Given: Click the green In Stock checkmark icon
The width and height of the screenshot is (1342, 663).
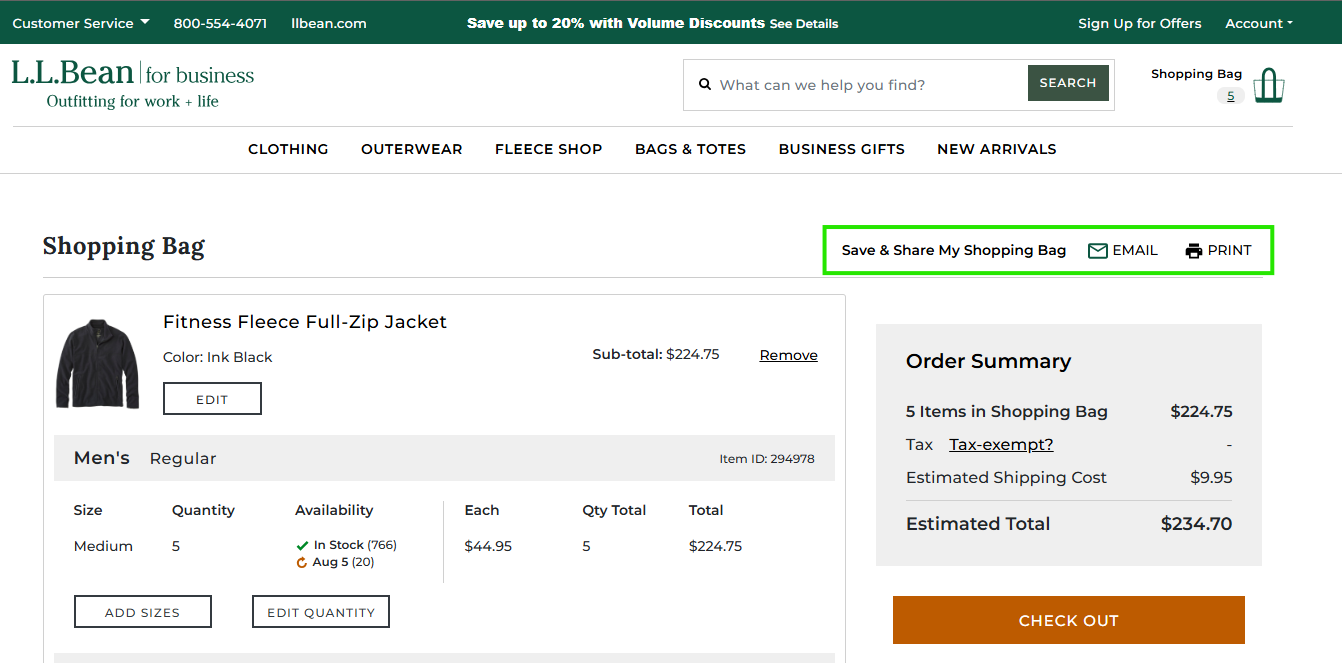Looking at the screenshot, I should click(x=302, y=546).
